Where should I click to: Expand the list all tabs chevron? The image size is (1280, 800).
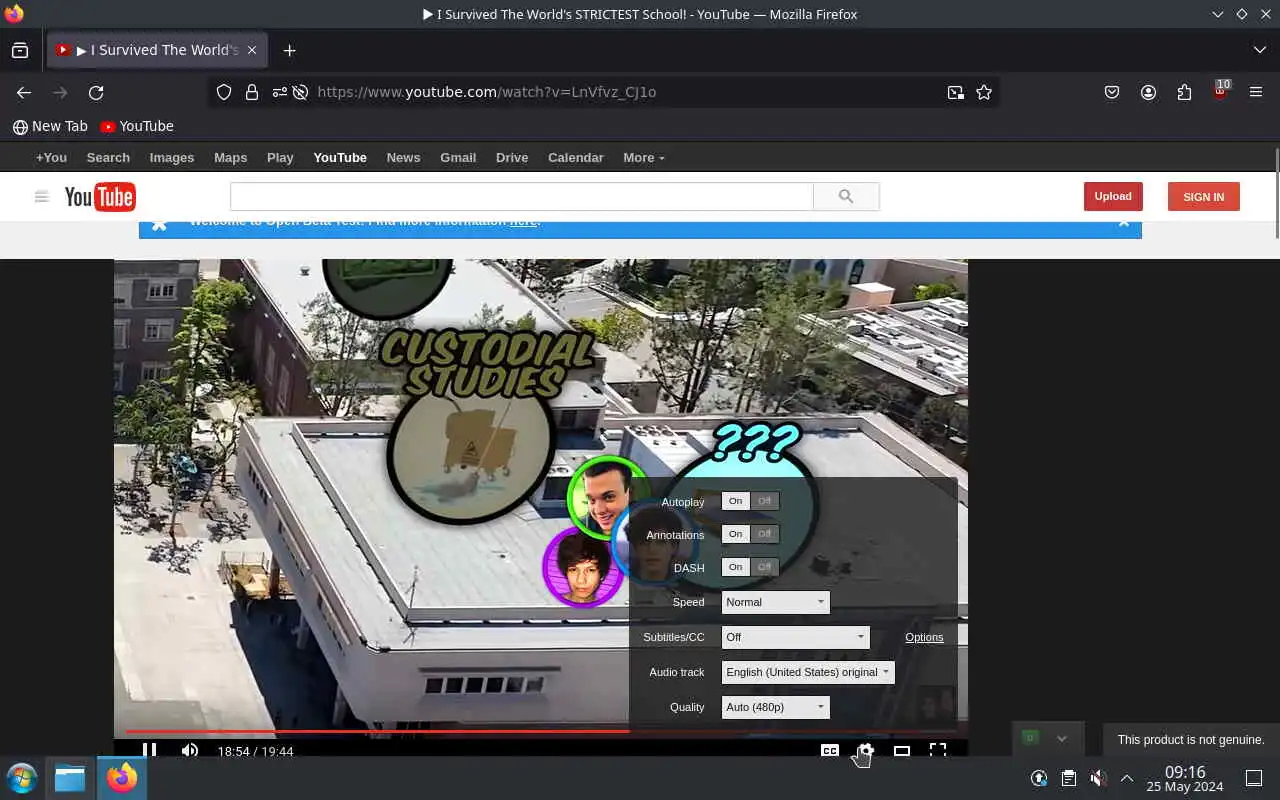1259,50
